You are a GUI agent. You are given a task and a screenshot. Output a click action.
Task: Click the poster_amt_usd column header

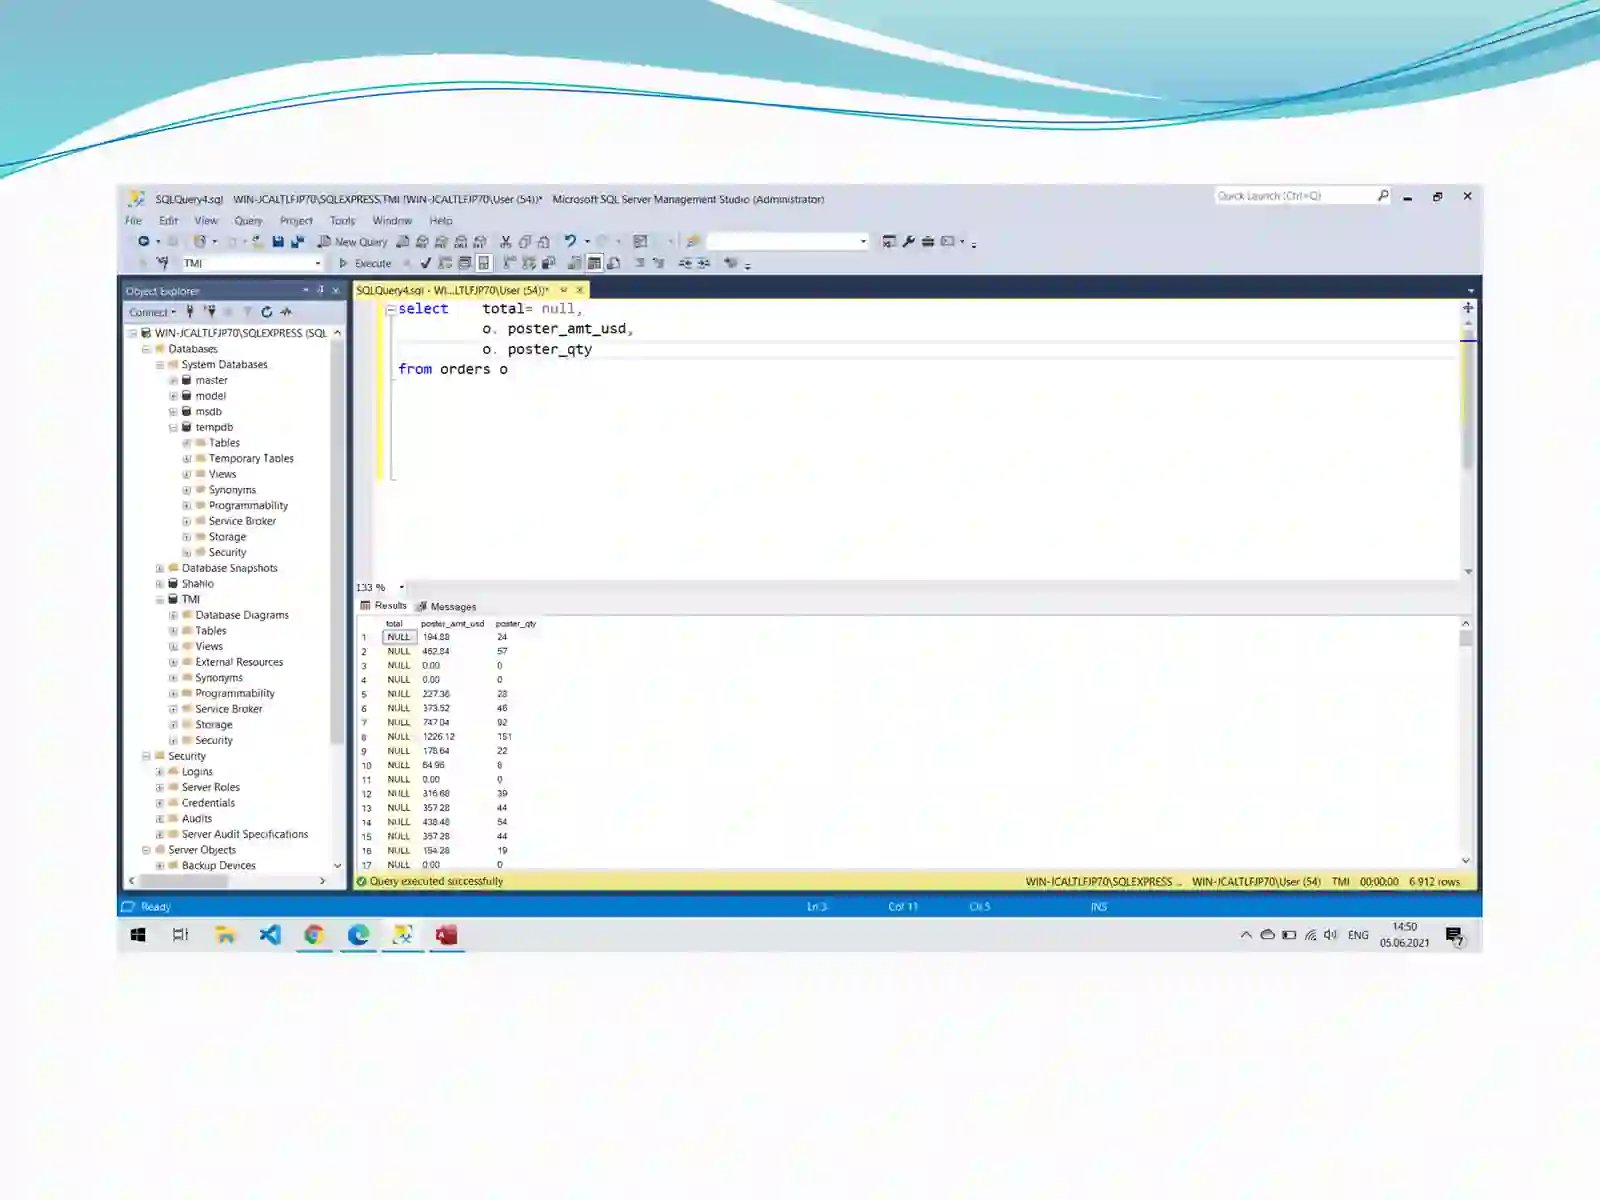click(x=453, y=624)
